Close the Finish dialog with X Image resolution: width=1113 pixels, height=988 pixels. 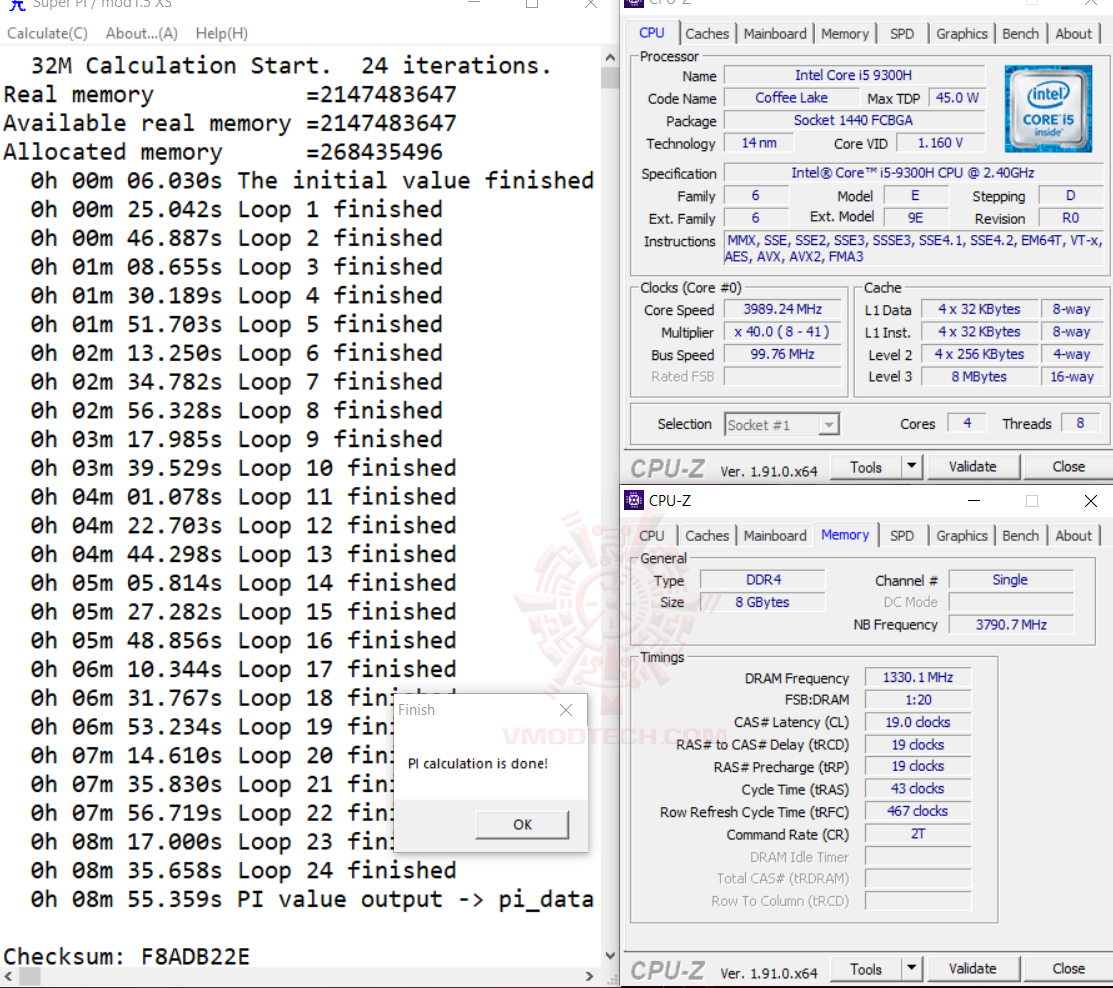point(566,710)
